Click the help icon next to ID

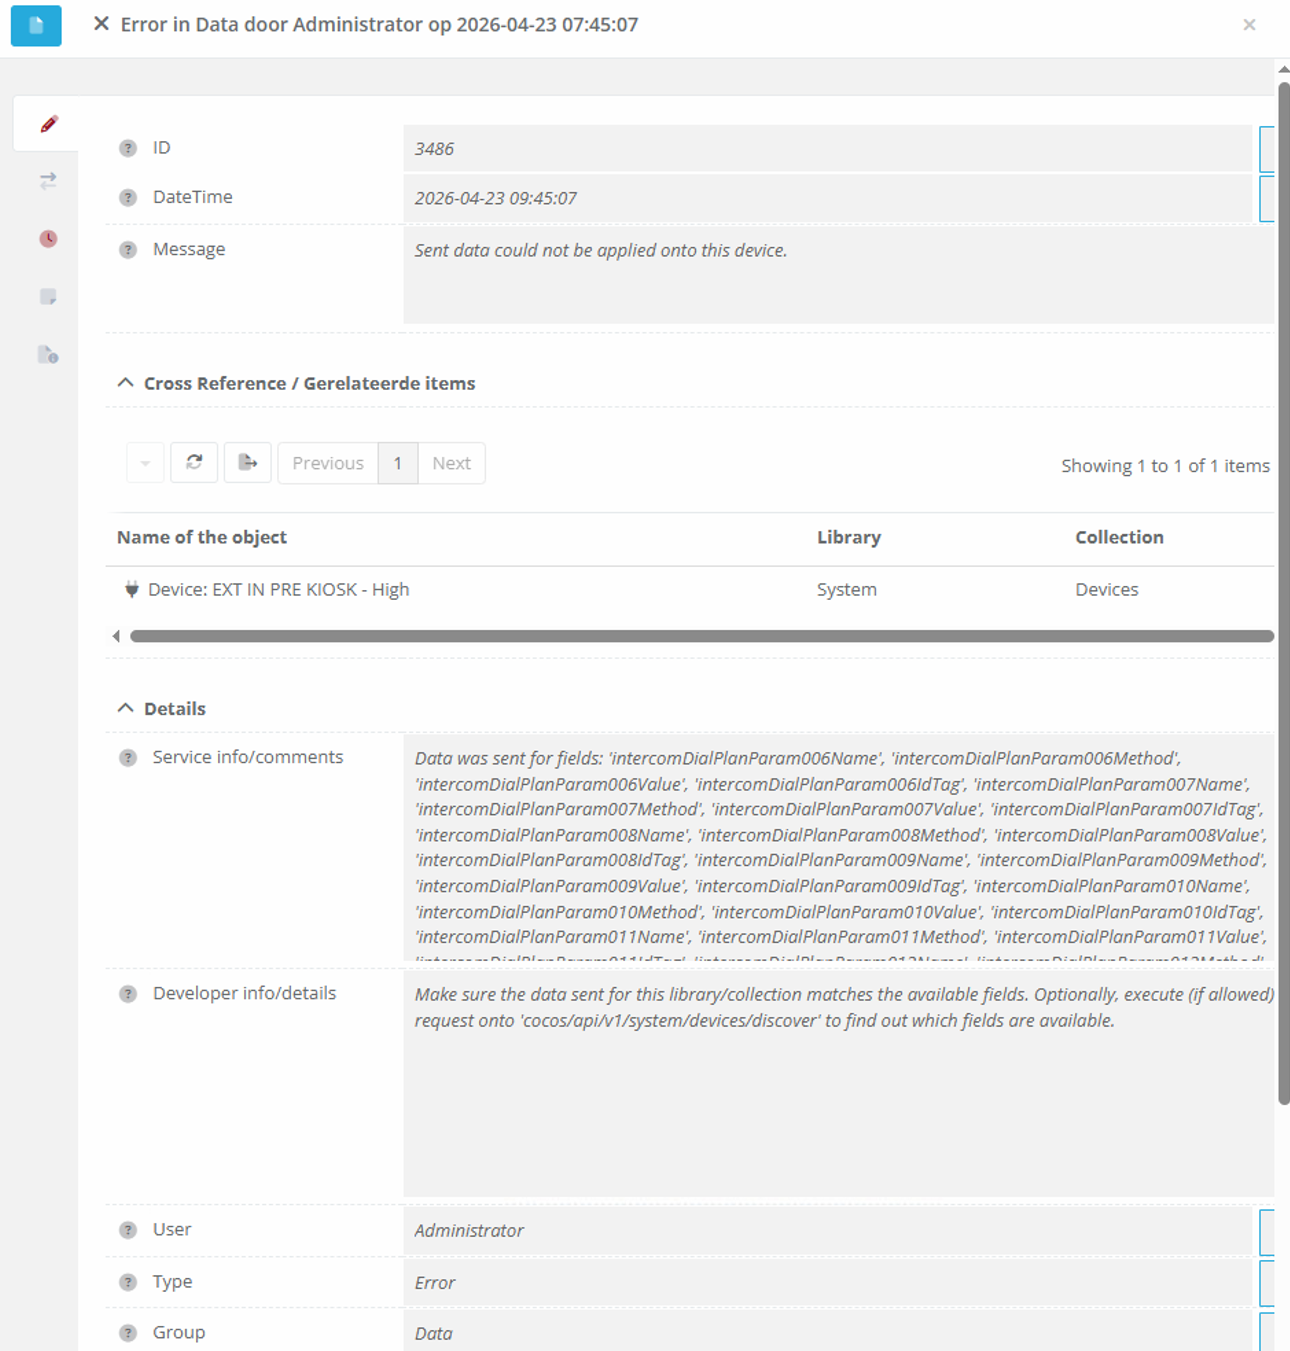128,148
